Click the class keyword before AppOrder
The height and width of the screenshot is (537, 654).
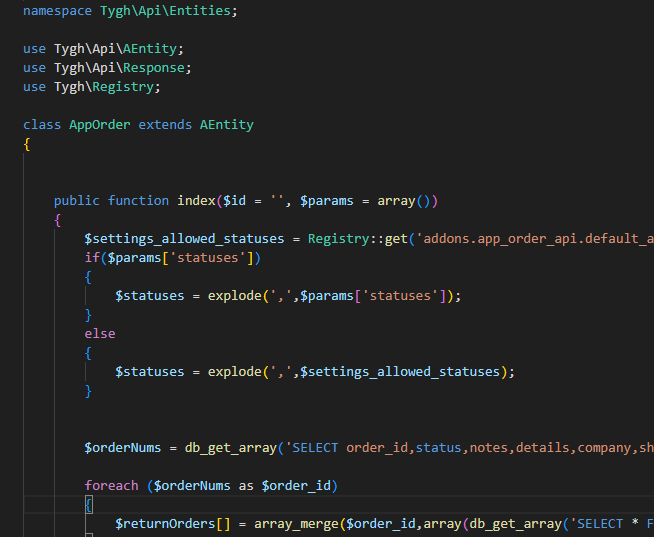tap(42, 125)
